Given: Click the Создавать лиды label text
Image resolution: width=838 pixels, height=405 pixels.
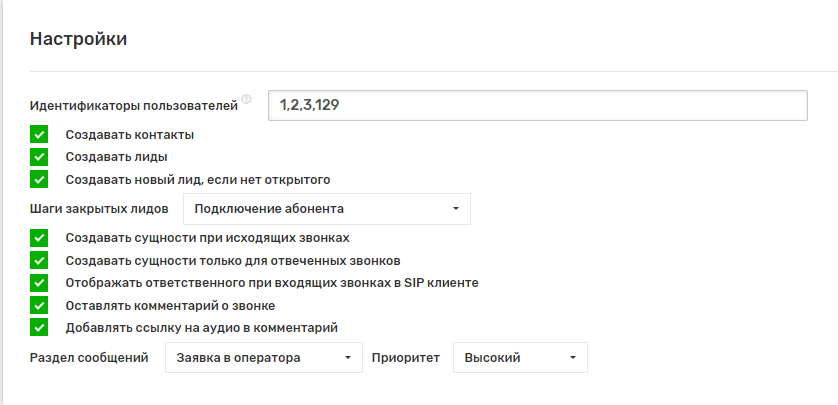Looking at the screenshot, I should (115, 157).
